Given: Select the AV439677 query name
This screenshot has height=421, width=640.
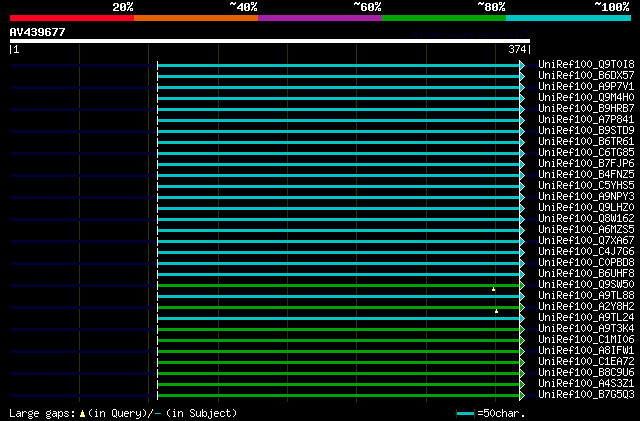Looking at the screenshot, I should pos(38,32).
